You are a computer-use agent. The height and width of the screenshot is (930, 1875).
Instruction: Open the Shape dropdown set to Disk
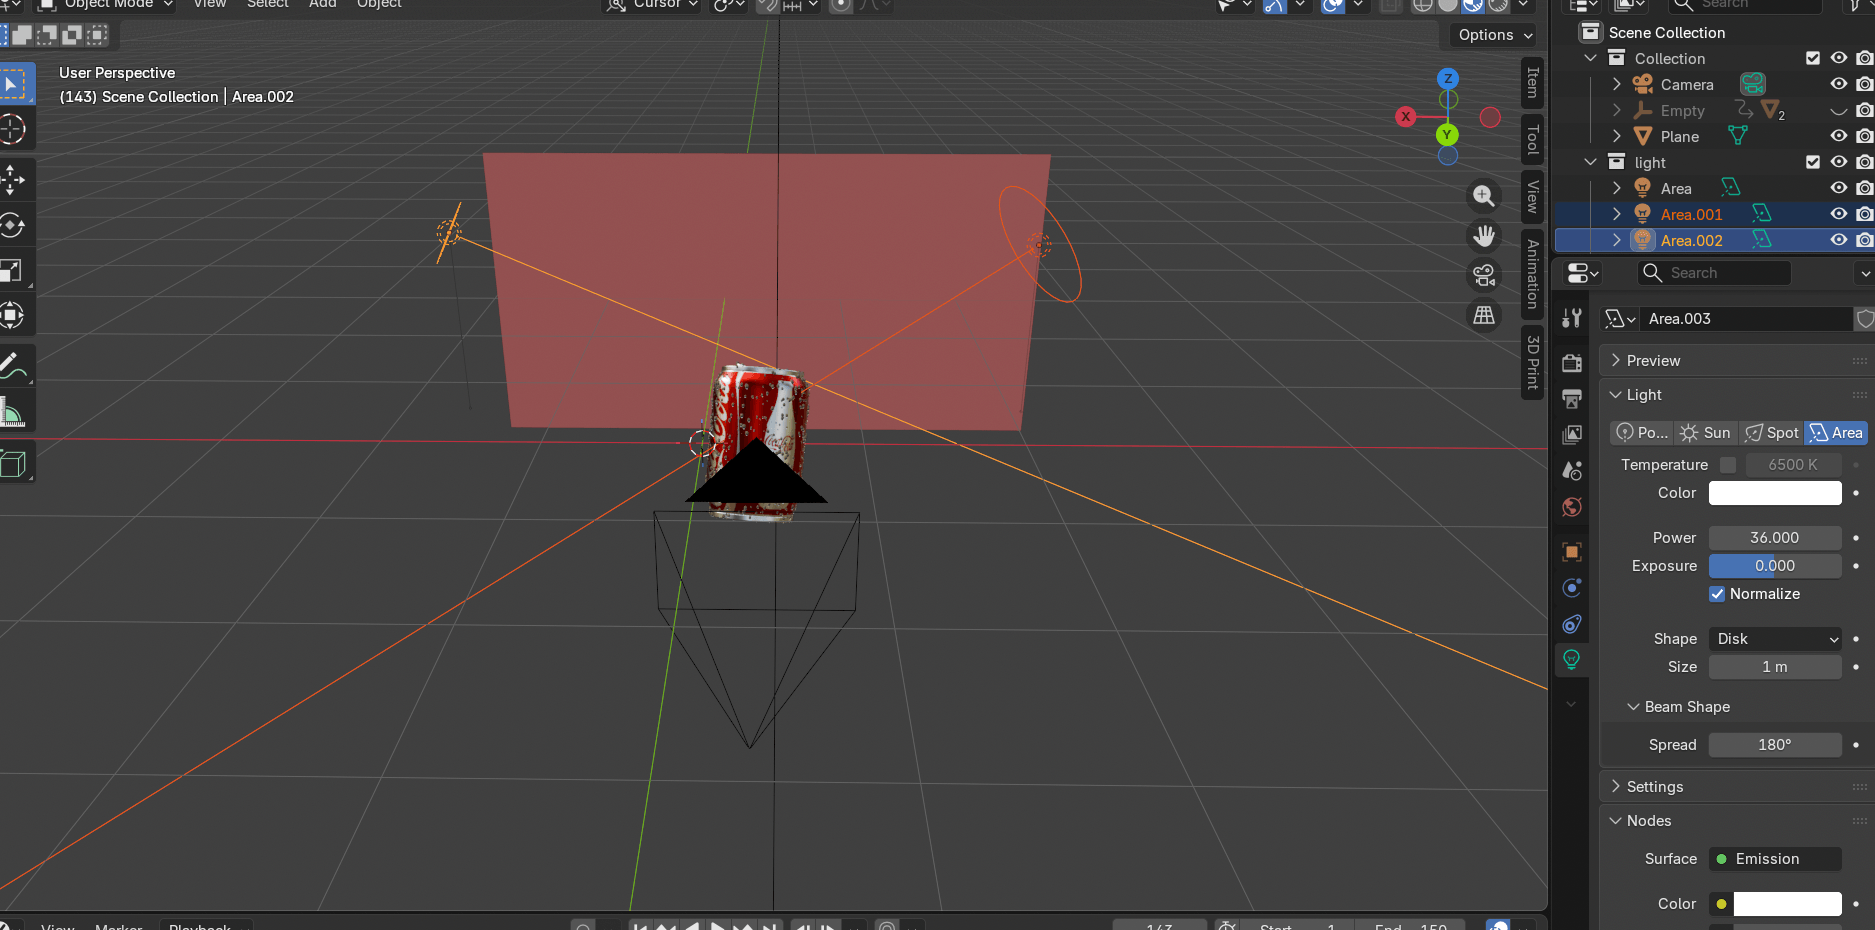click(x=1775, y=639)
